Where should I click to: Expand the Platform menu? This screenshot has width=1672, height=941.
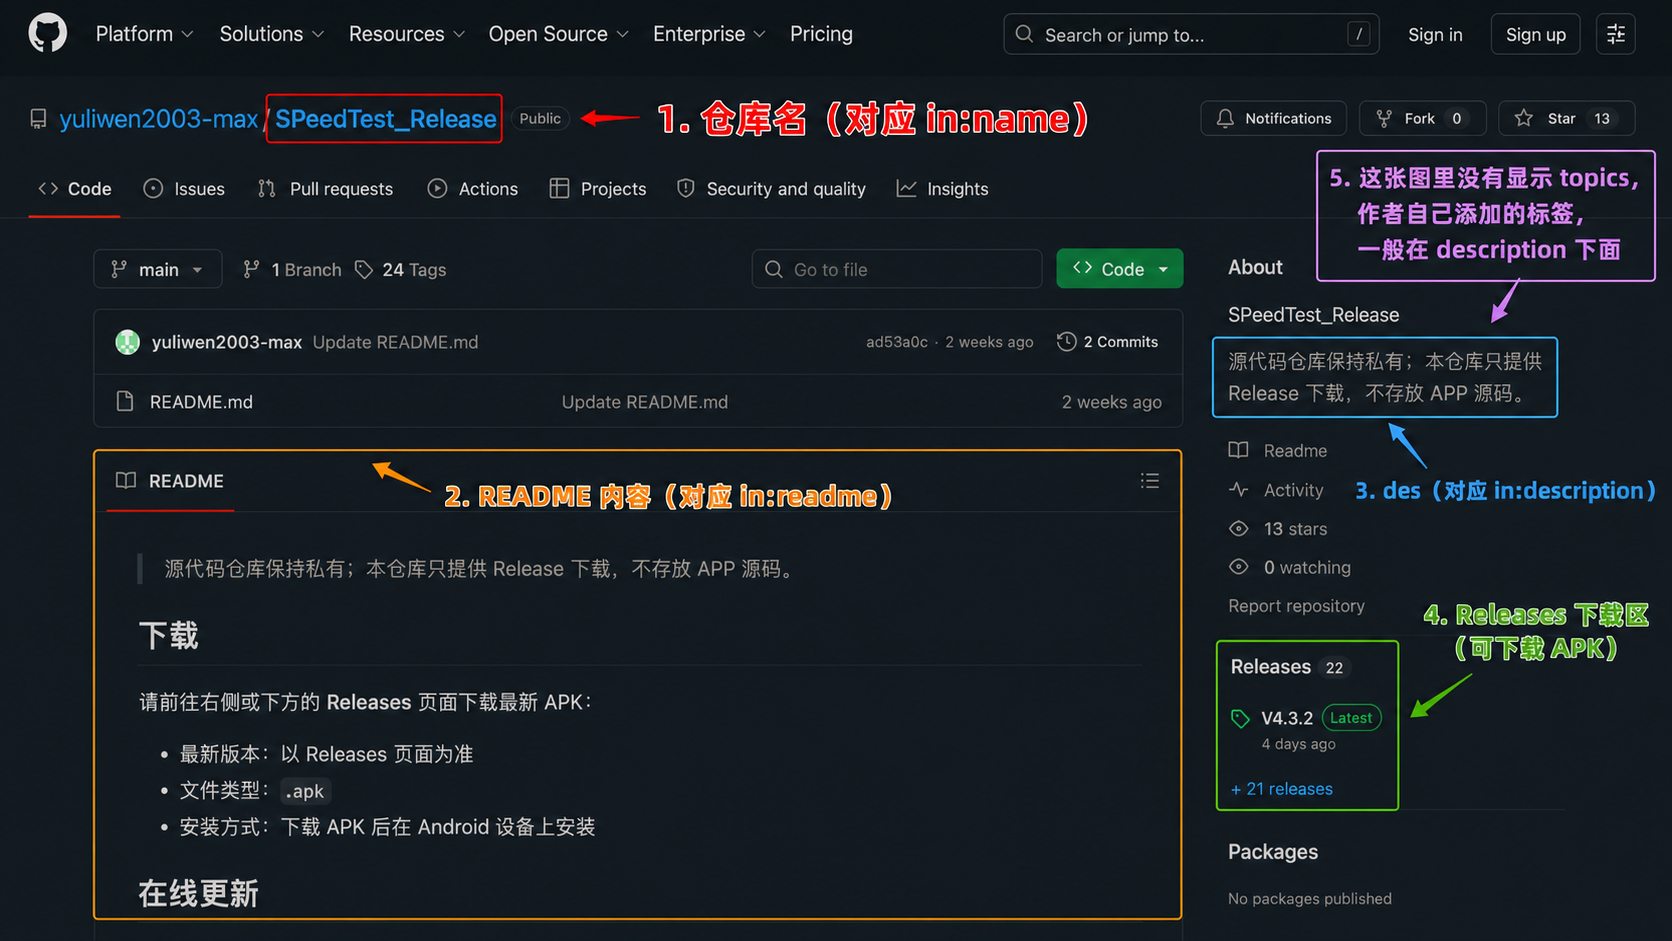click(144, 34)
